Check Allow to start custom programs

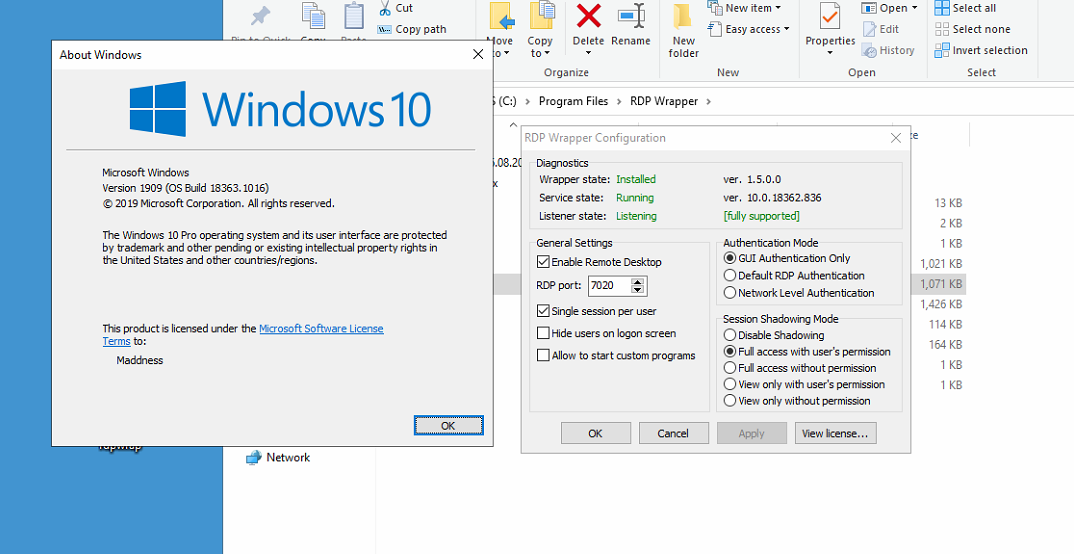tap(543, 355)
